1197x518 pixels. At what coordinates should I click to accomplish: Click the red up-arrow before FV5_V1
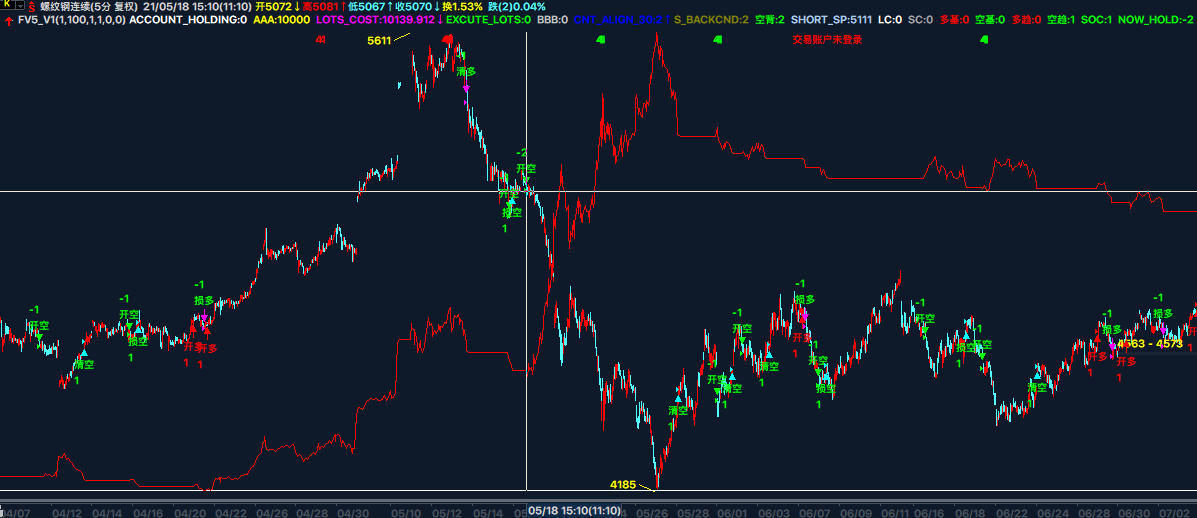[8, 21]
